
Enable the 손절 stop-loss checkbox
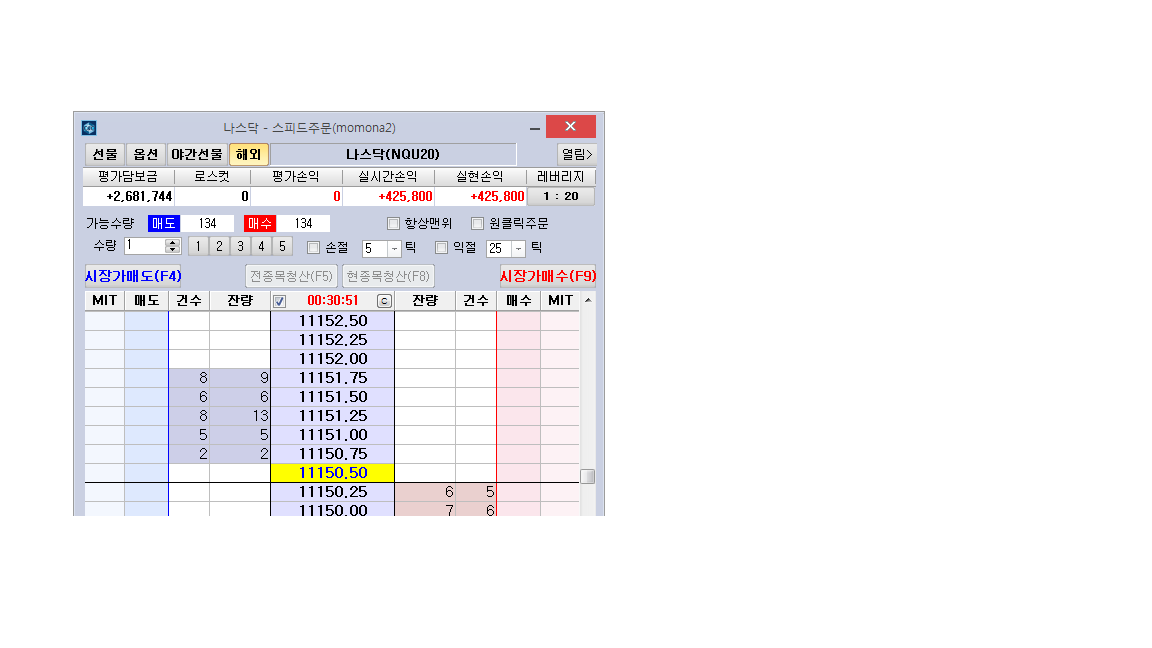coord(314,248)
